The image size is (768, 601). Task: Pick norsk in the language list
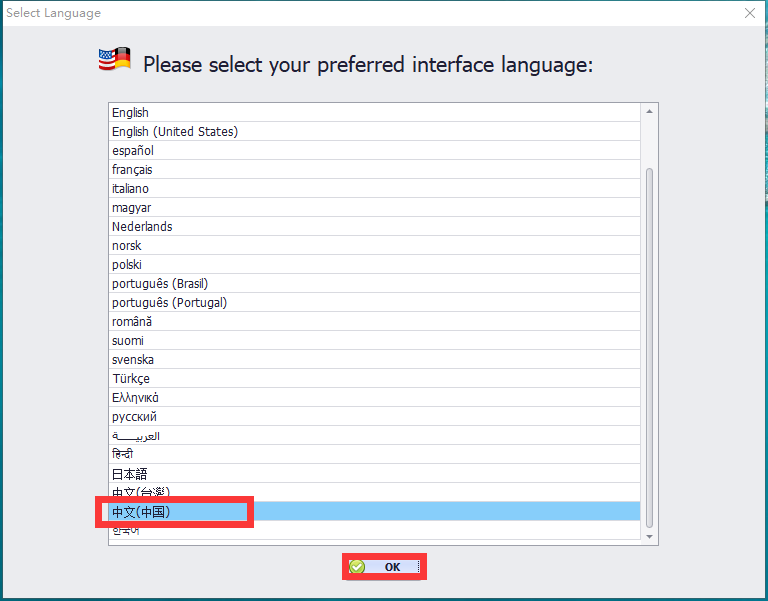coord(374,245)
